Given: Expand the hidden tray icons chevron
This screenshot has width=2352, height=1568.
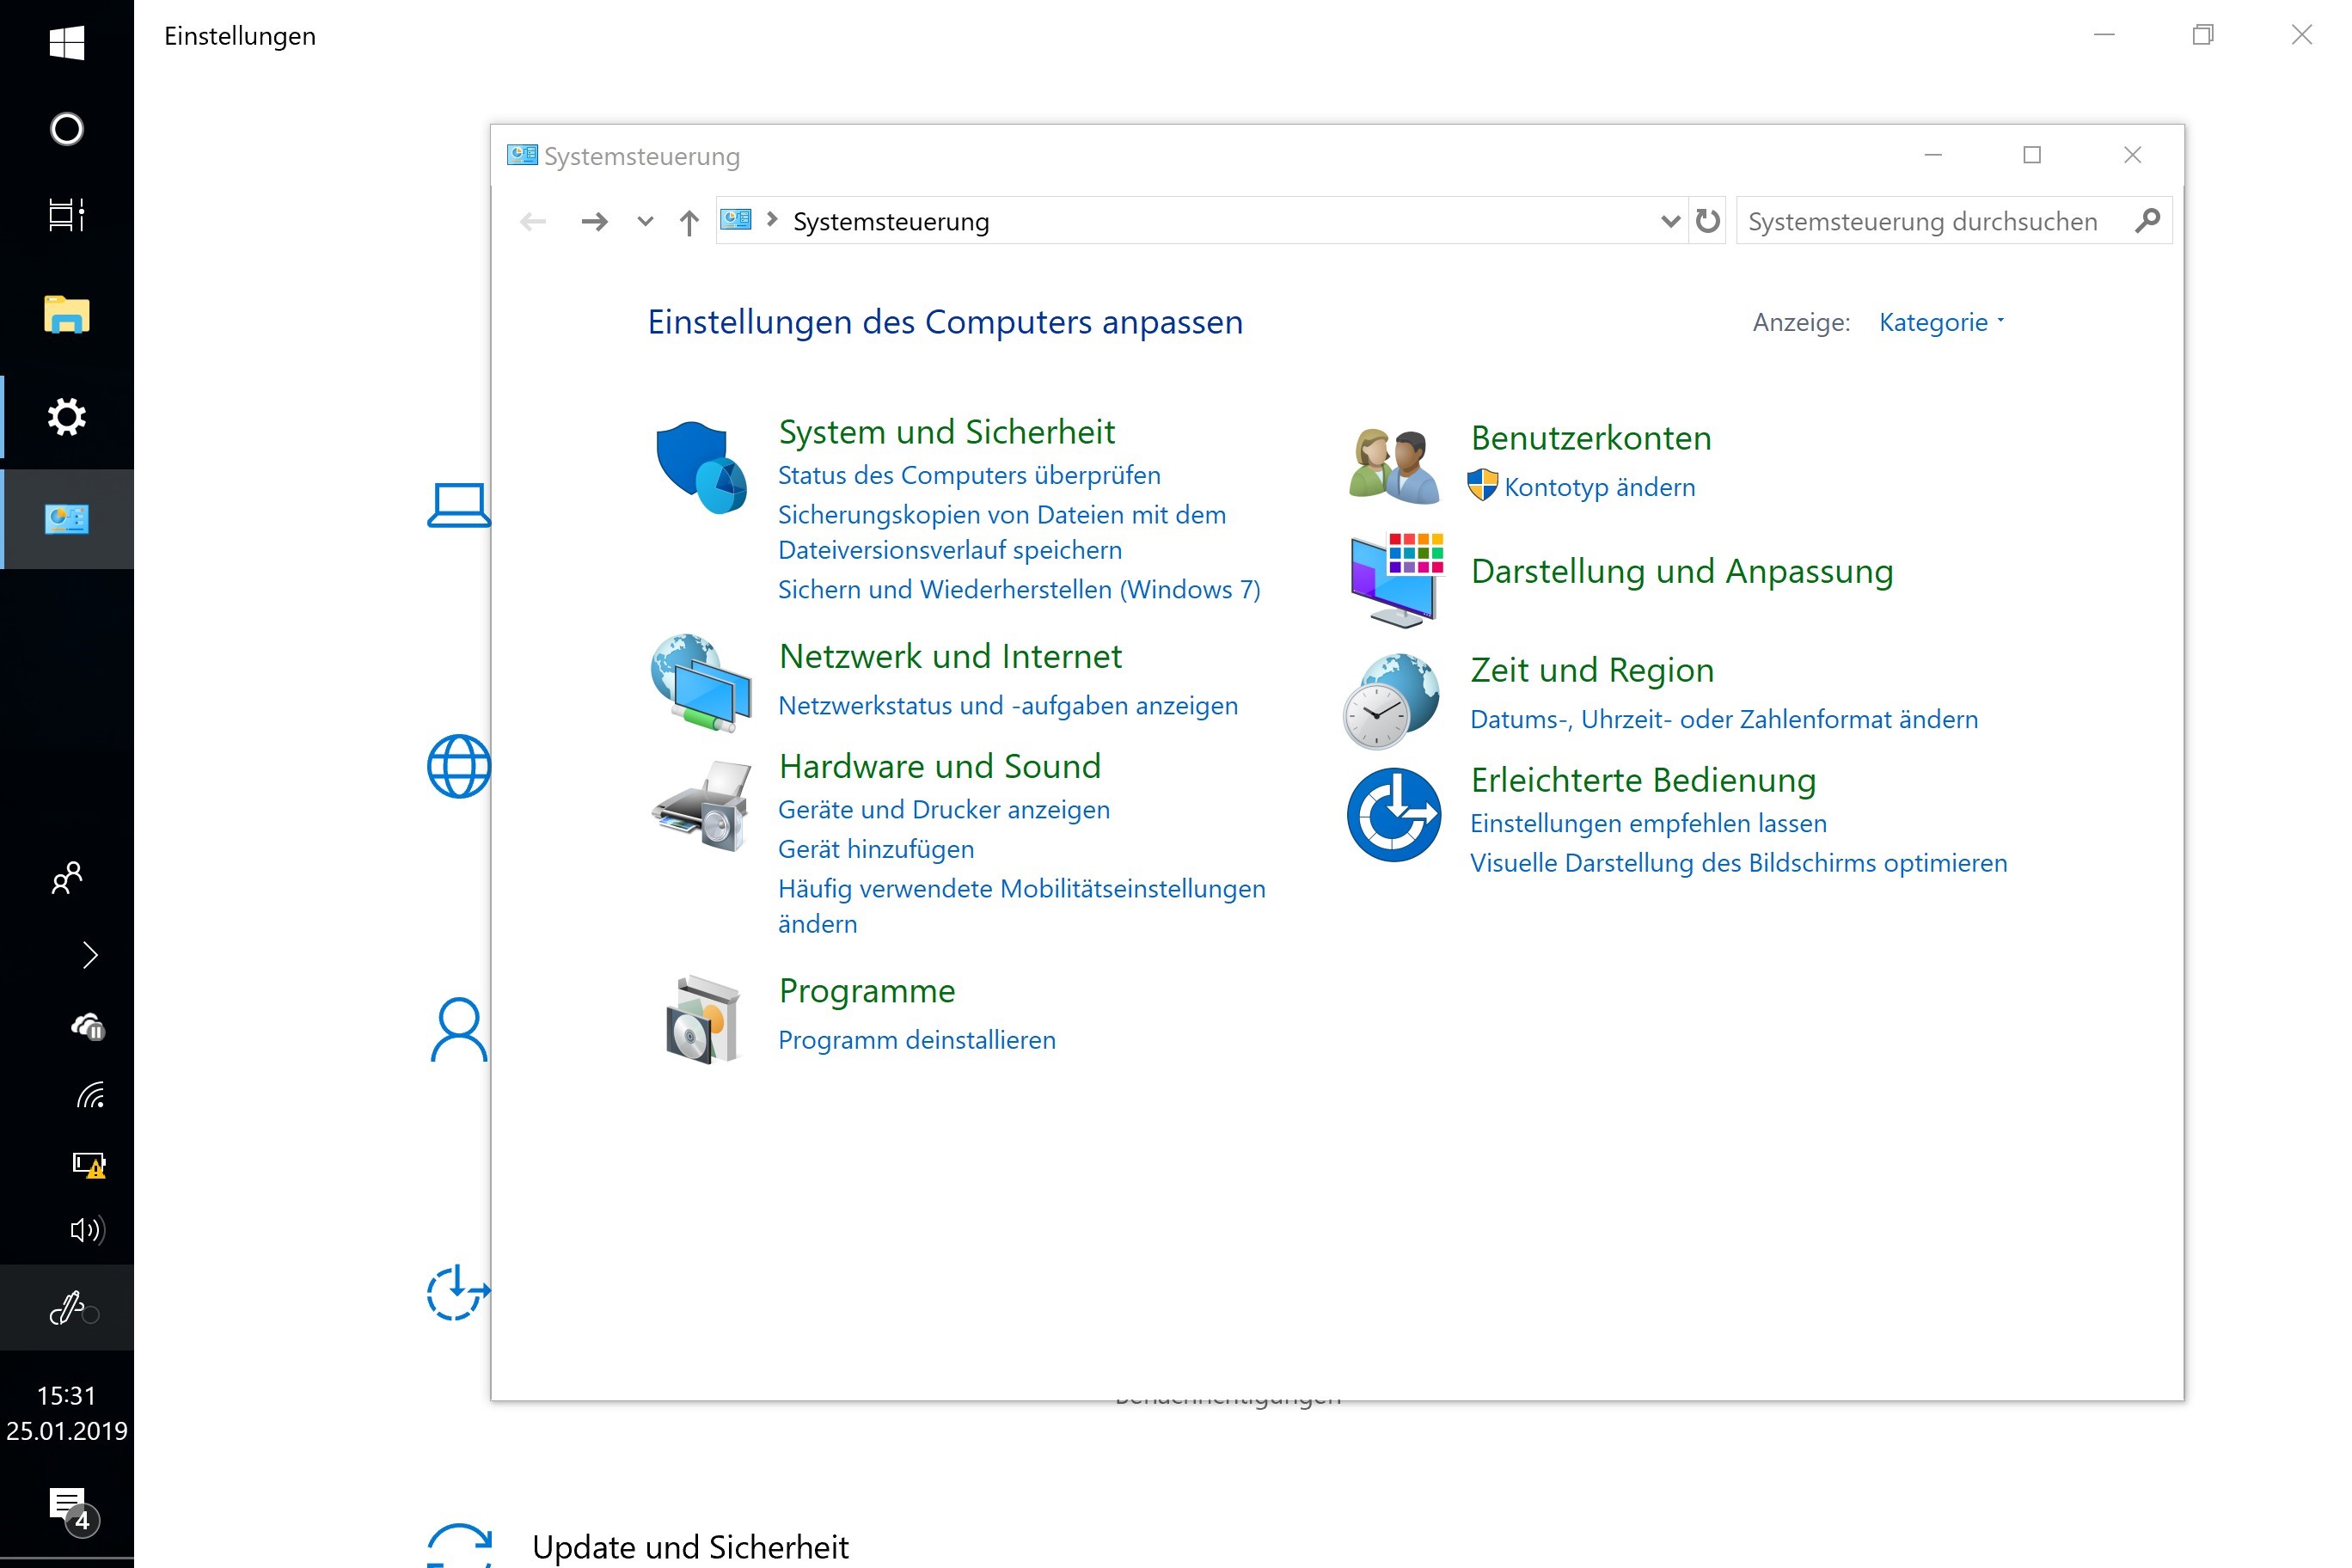Looking at the screenshot, I should tap(90, 955).
